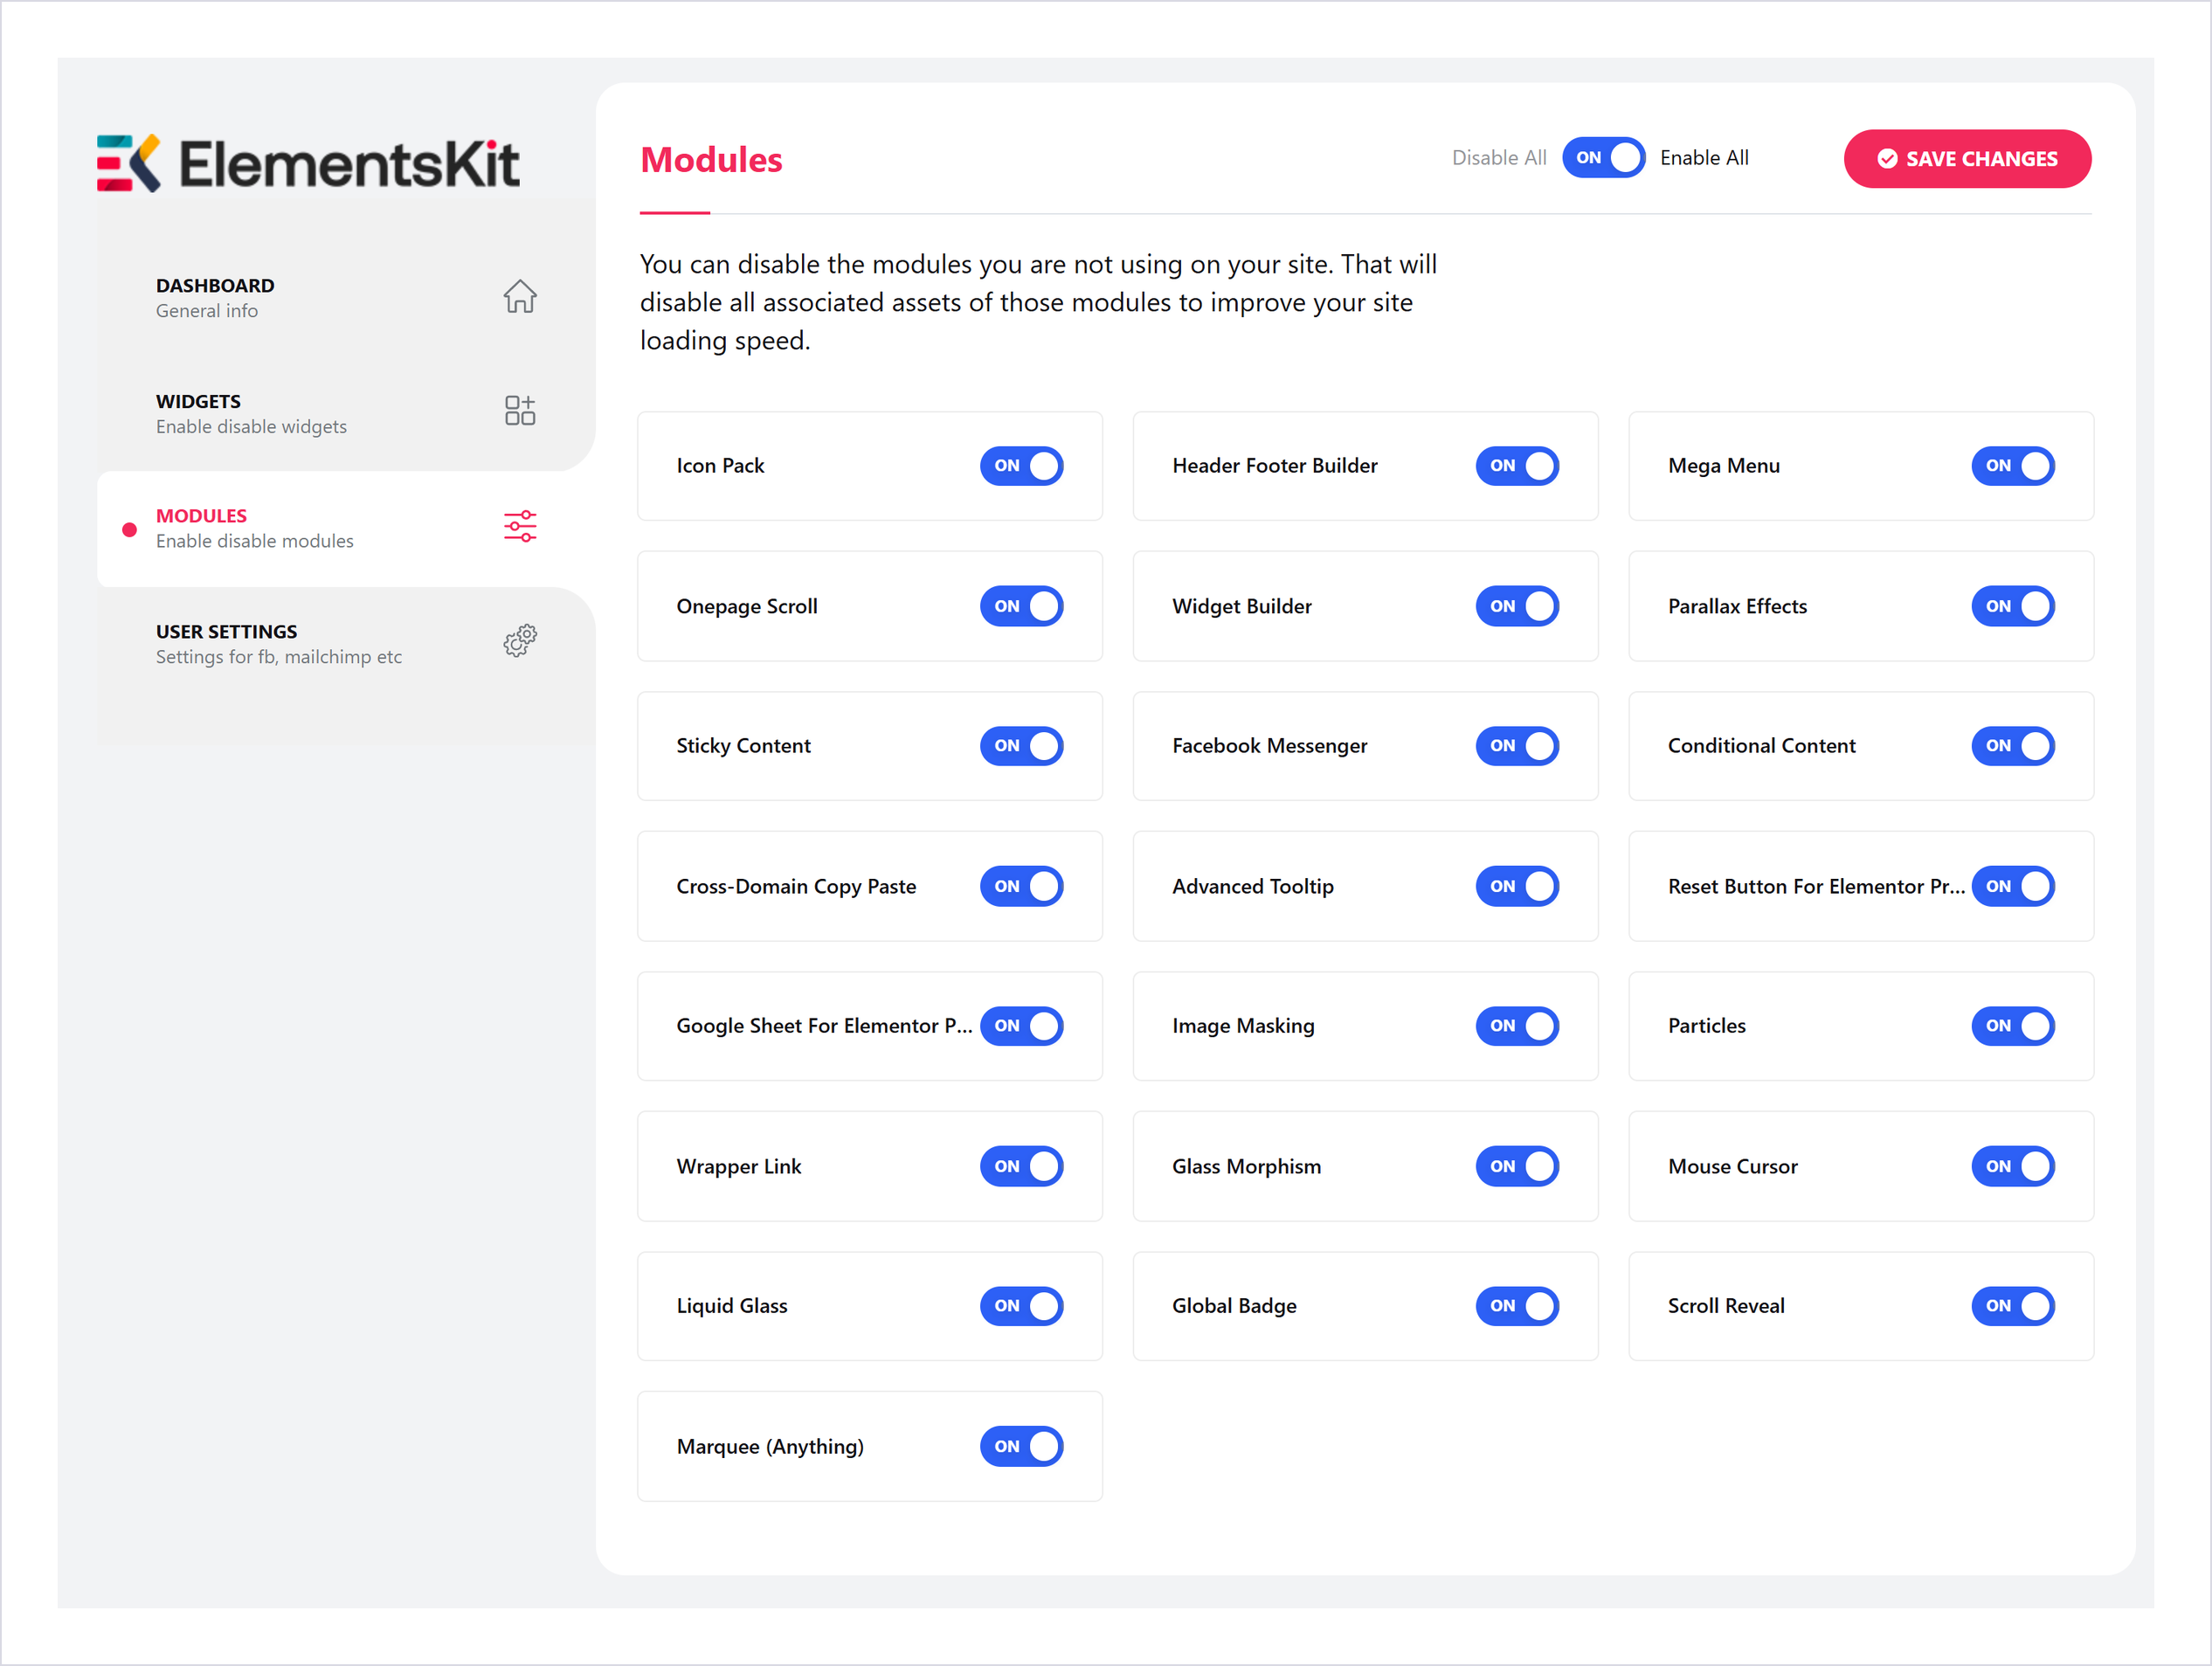Toggle the Google Sheet For Elementor switch
Screen dimensions: 2212x1666
pos(1020,1026)
